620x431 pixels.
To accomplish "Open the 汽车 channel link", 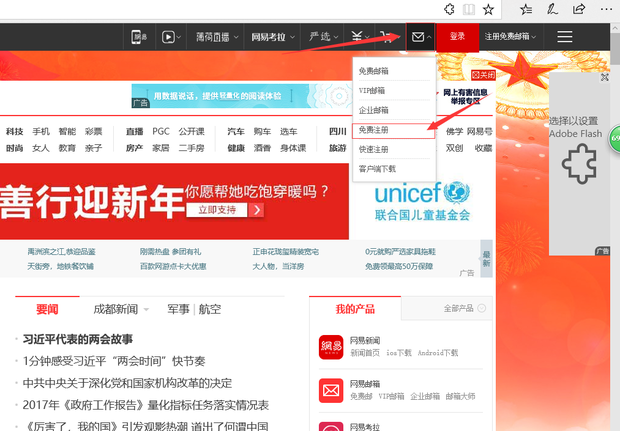I will pos(236,132).
